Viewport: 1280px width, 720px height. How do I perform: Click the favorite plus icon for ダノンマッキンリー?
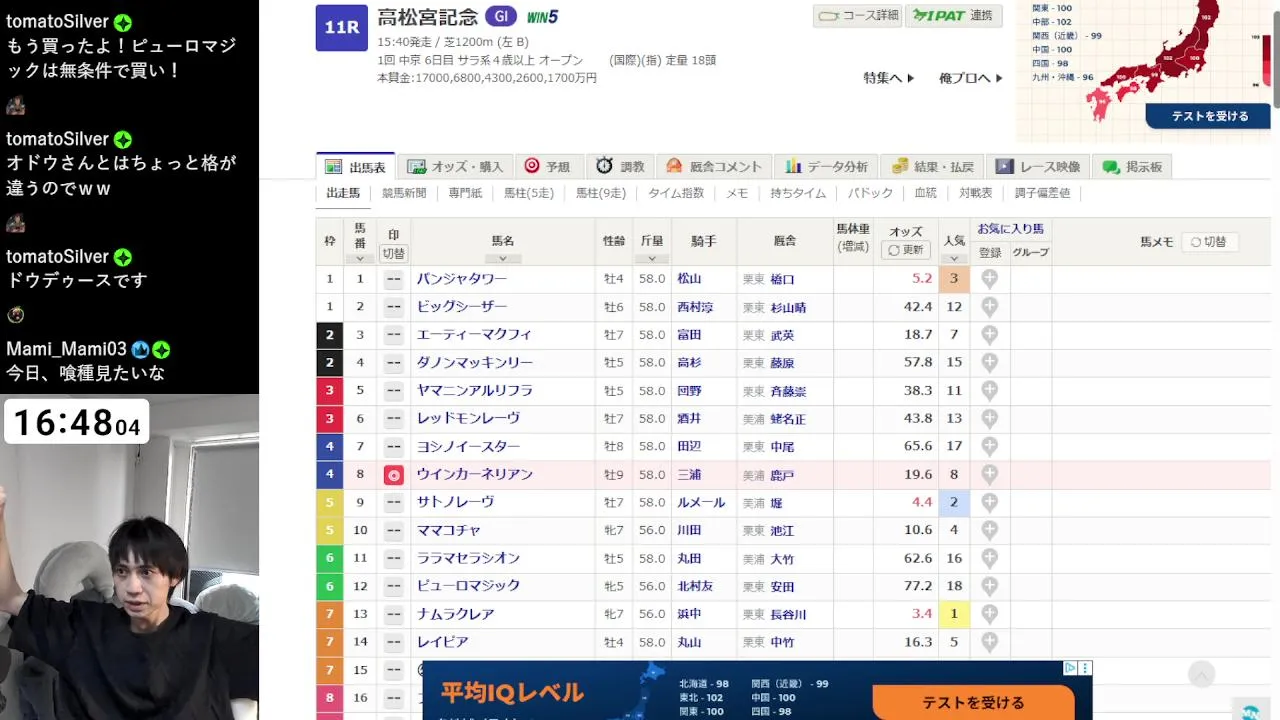(x=989, y=363)
